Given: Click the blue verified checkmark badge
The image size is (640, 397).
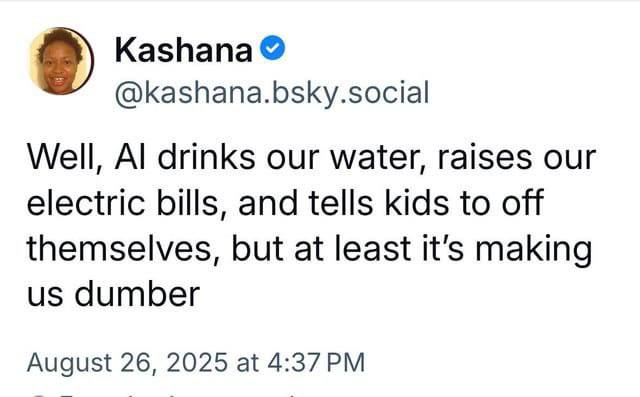Looking at the screenshot, I should coord(273,48).
